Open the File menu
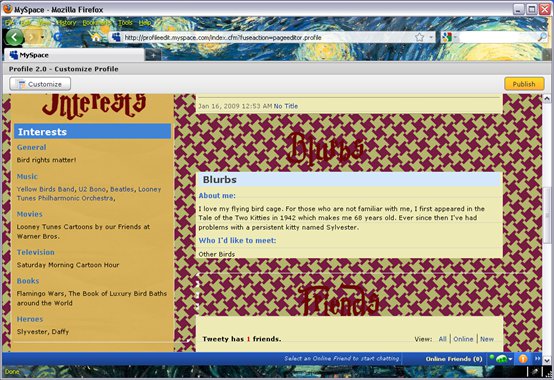This screenshot has width=554, height=380. (x=9, y=23)
